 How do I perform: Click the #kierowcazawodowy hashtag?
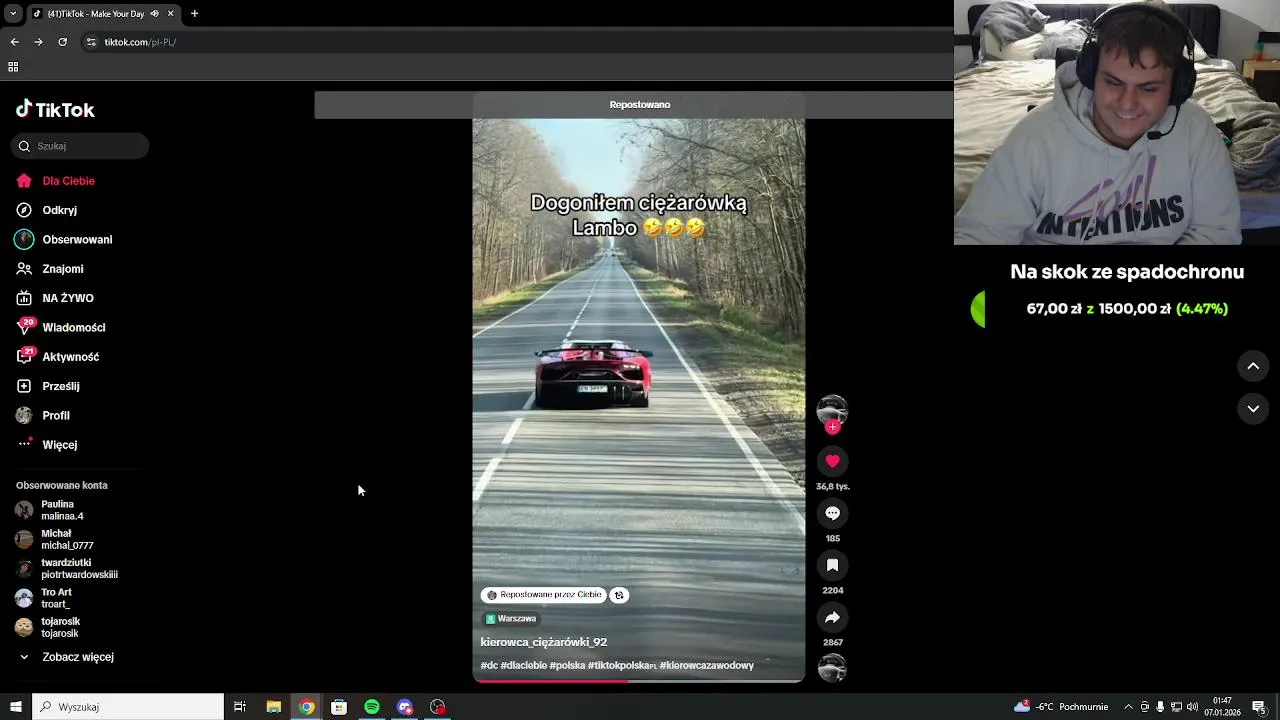point(707,666)
